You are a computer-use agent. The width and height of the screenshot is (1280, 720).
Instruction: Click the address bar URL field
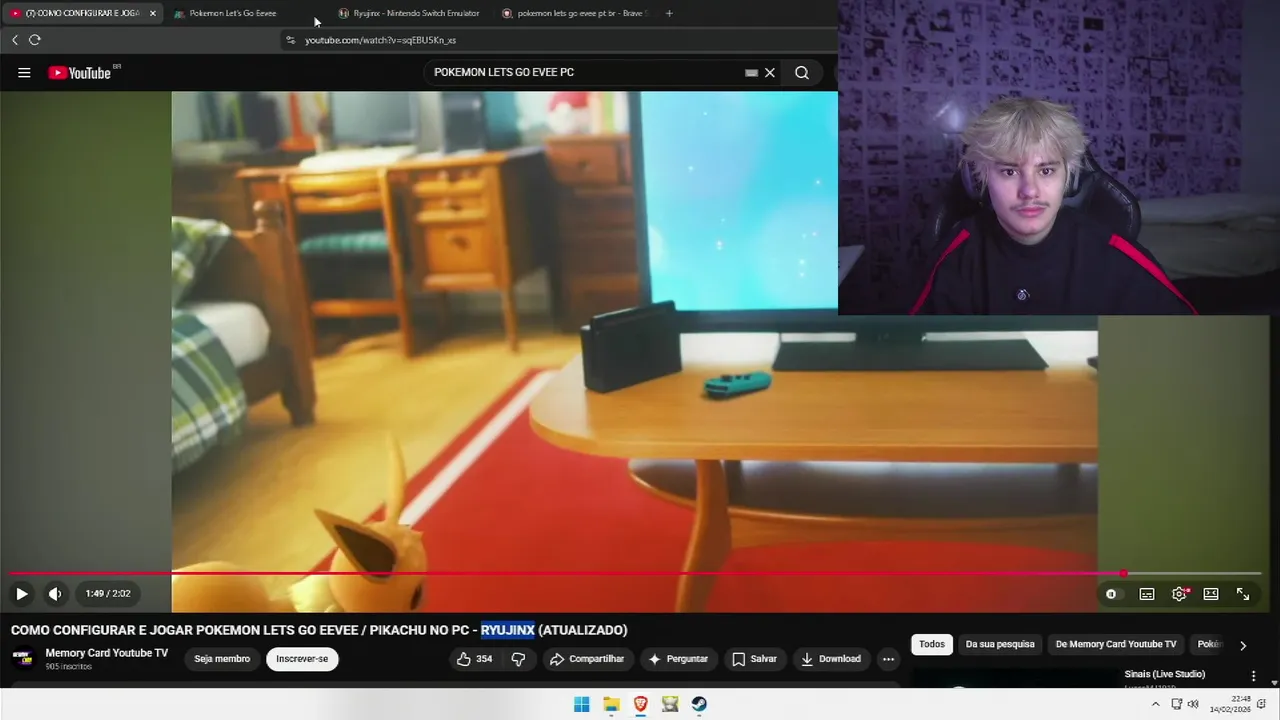click(560, 40)
